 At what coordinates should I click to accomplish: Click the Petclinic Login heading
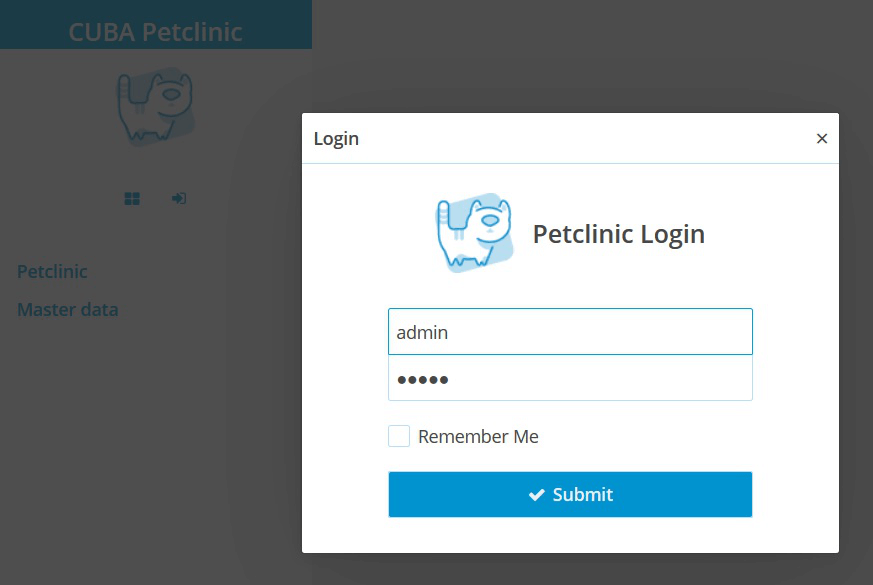618,233
